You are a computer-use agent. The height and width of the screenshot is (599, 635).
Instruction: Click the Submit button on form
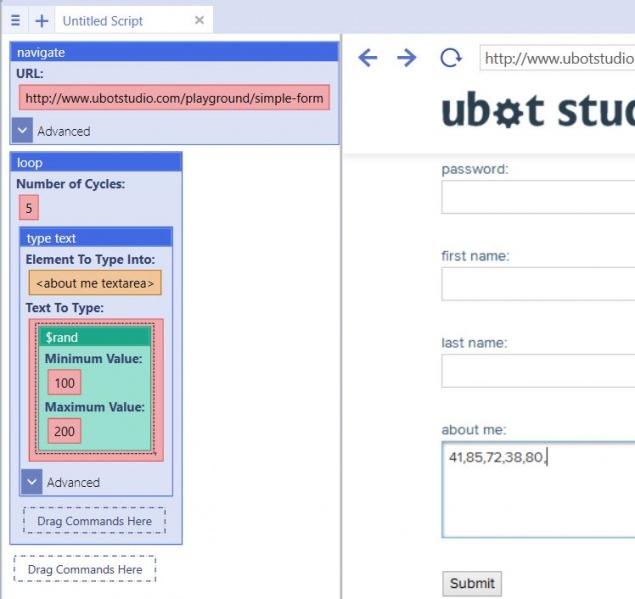[x=472, y=583]
